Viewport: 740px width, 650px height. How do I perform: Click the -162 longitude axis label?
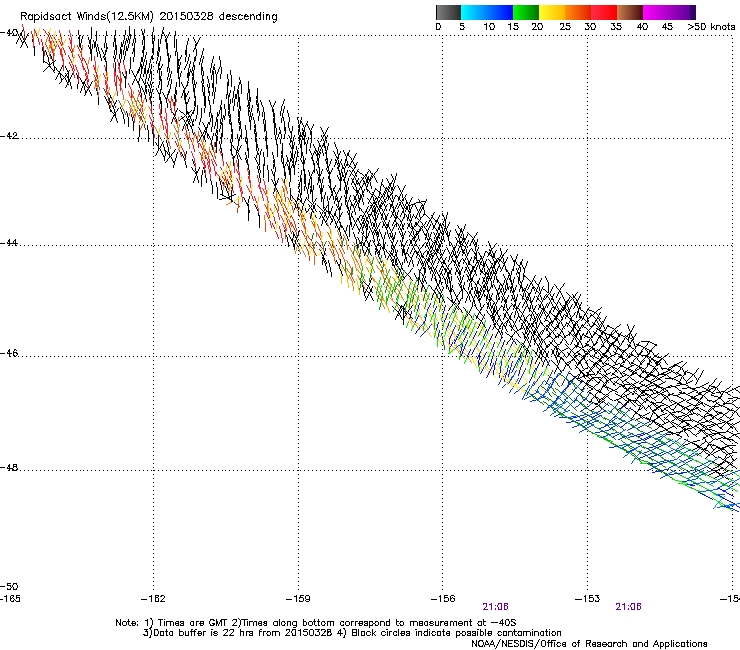153,599
